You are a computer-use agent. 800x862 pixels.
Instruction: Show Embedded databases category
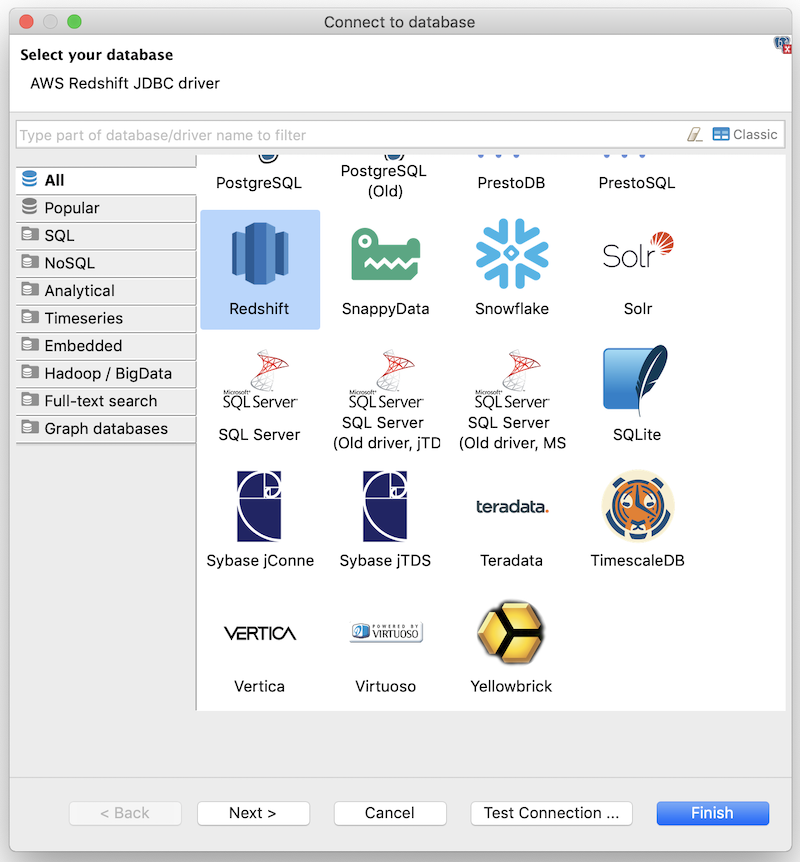(106, 345)
